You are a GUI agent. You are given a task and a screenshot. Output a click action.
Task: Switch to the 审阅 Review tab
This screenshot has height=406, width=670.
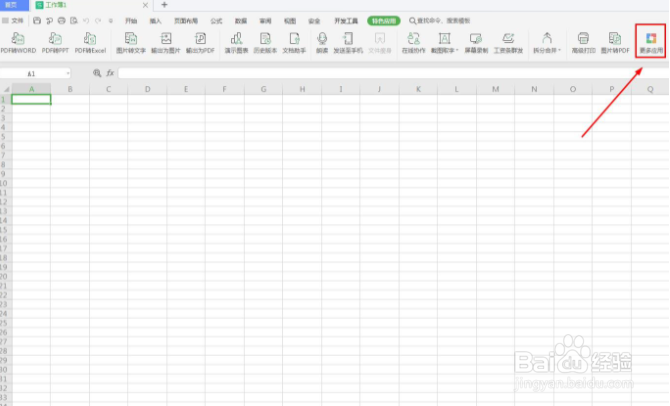[x=265, y=21]
